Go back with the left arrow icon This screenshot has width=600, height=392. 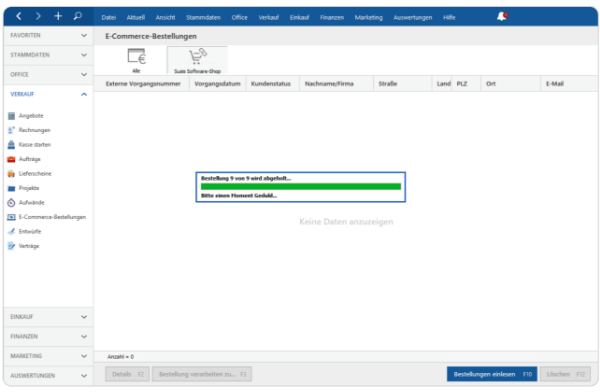click(19, 16)
